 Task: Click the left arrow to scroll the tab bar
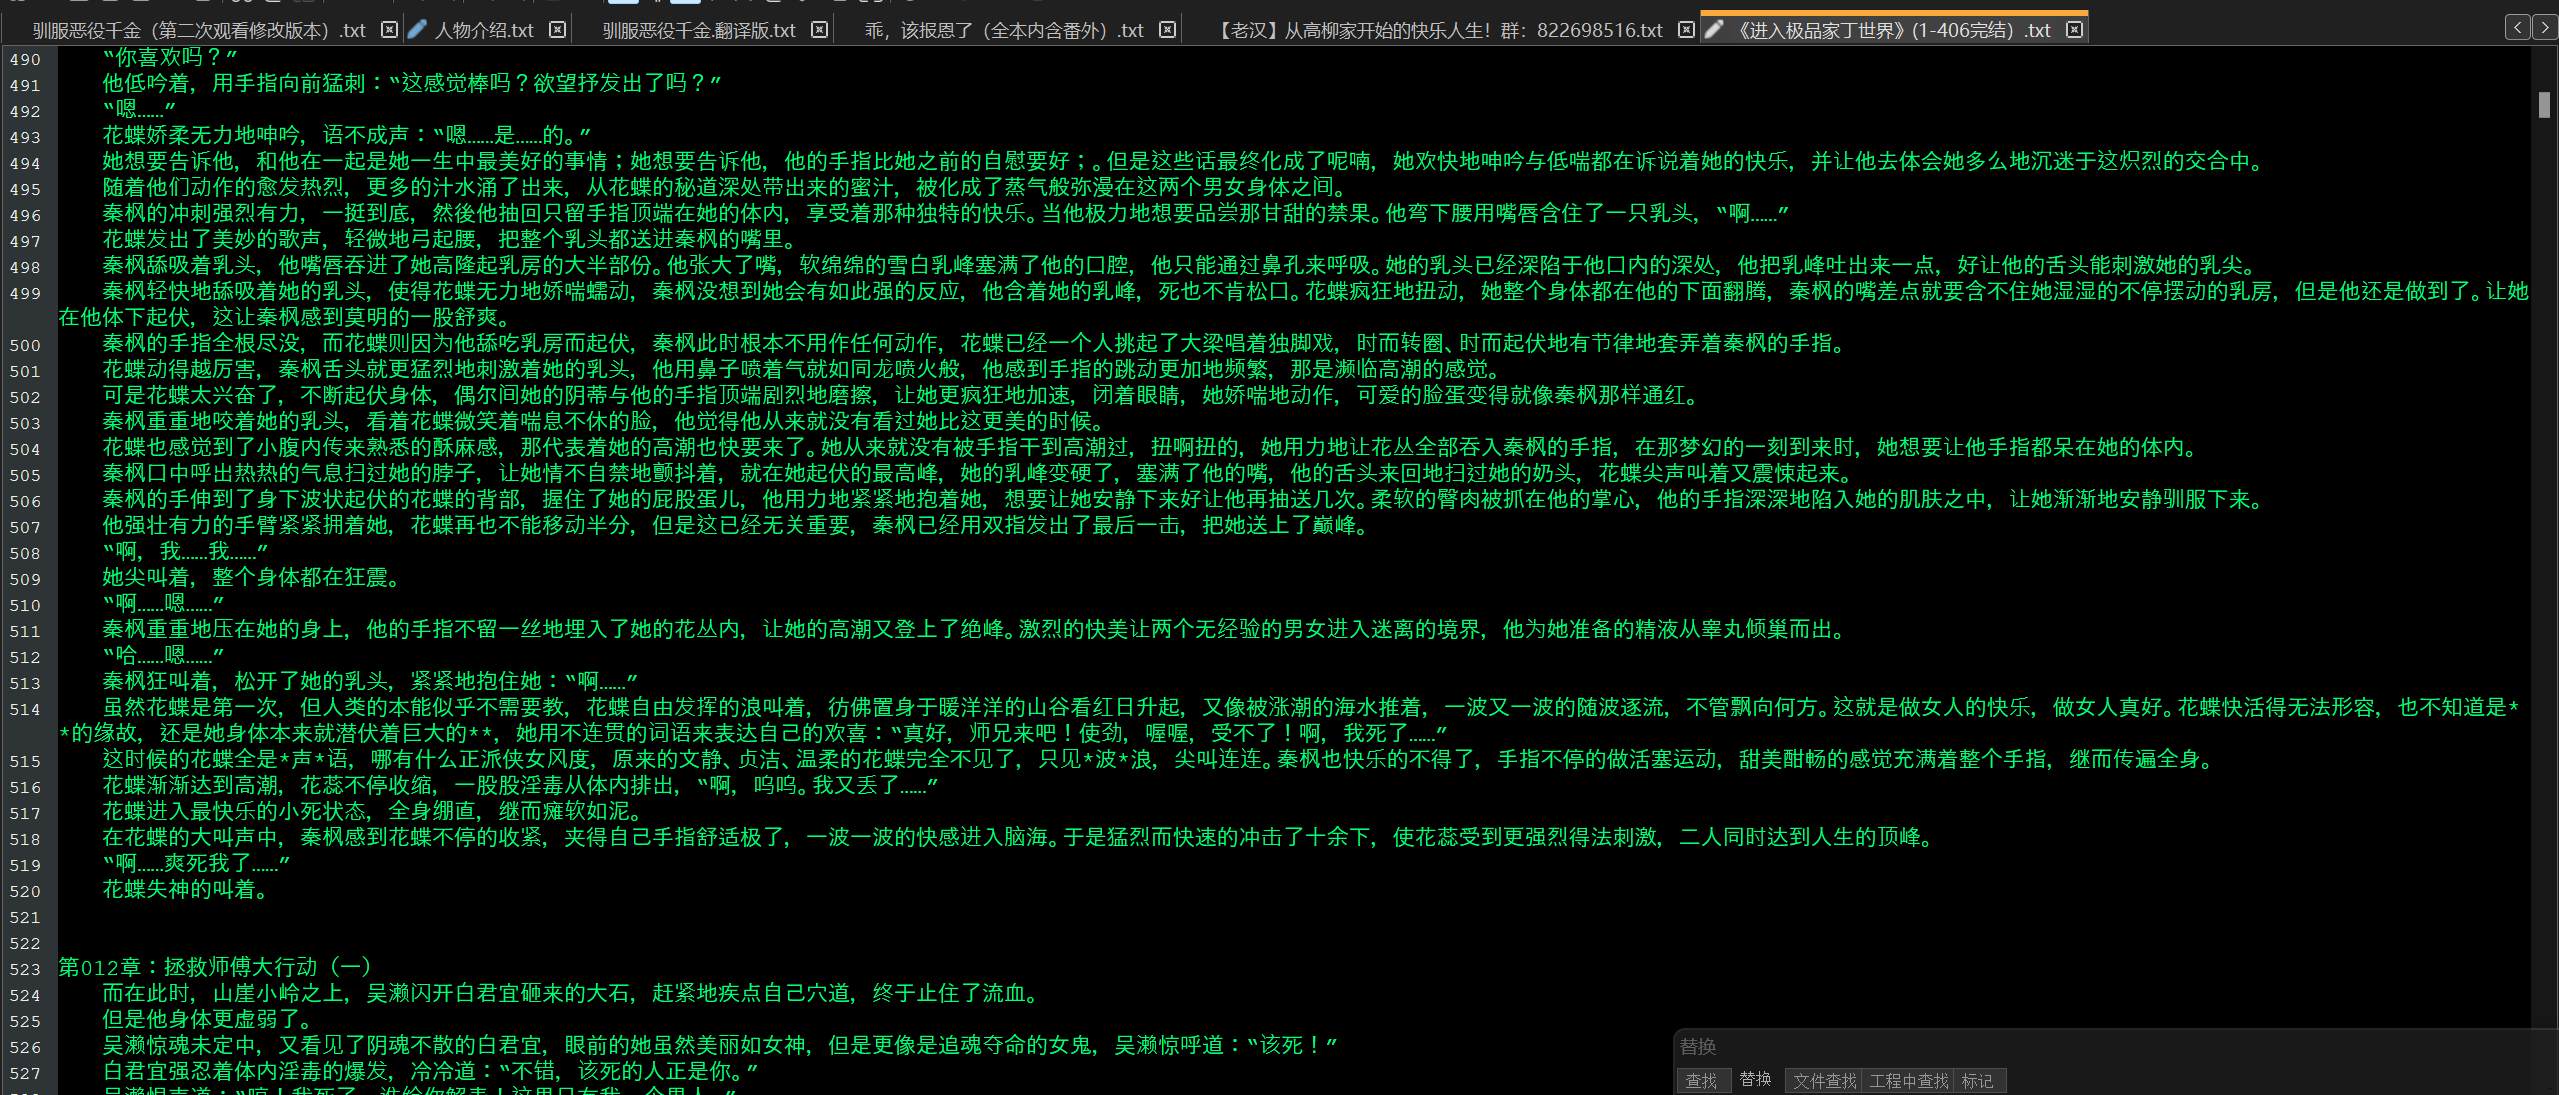pos(2517,29)
